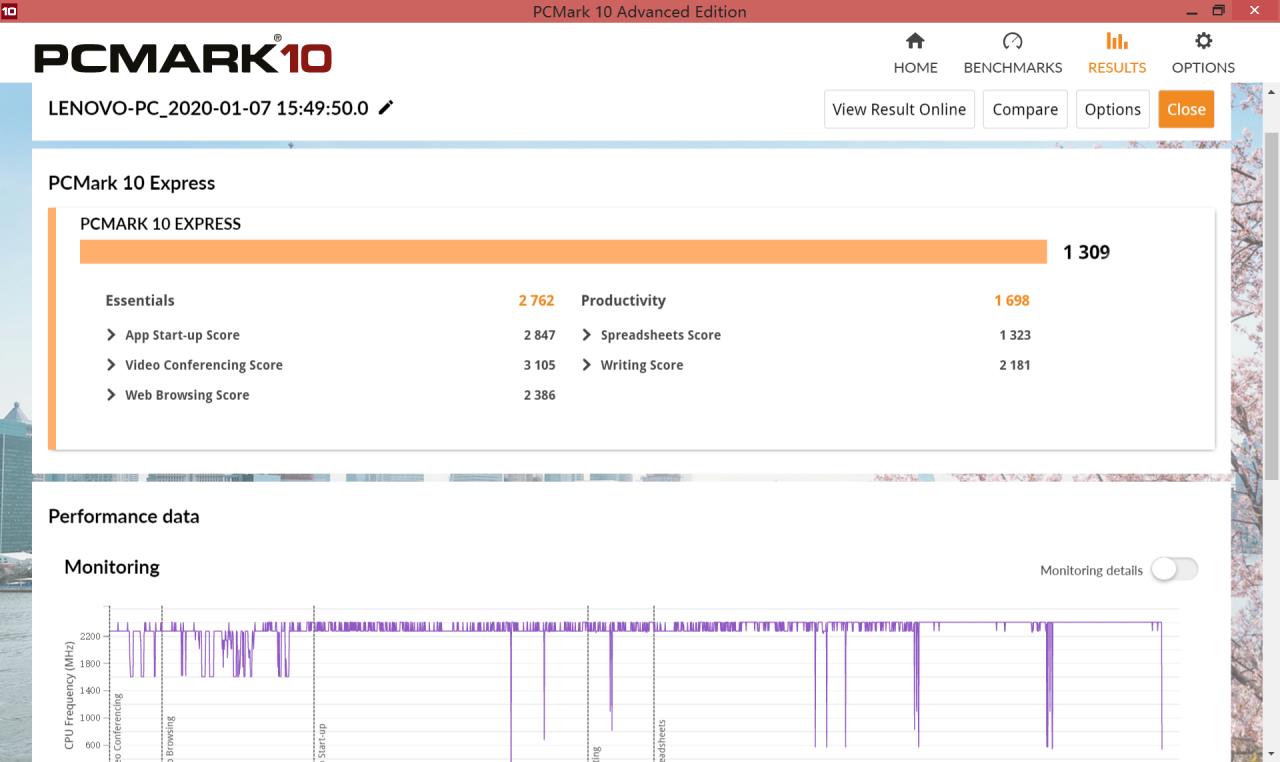Click the Essentials heading

[x=140, y=300]
